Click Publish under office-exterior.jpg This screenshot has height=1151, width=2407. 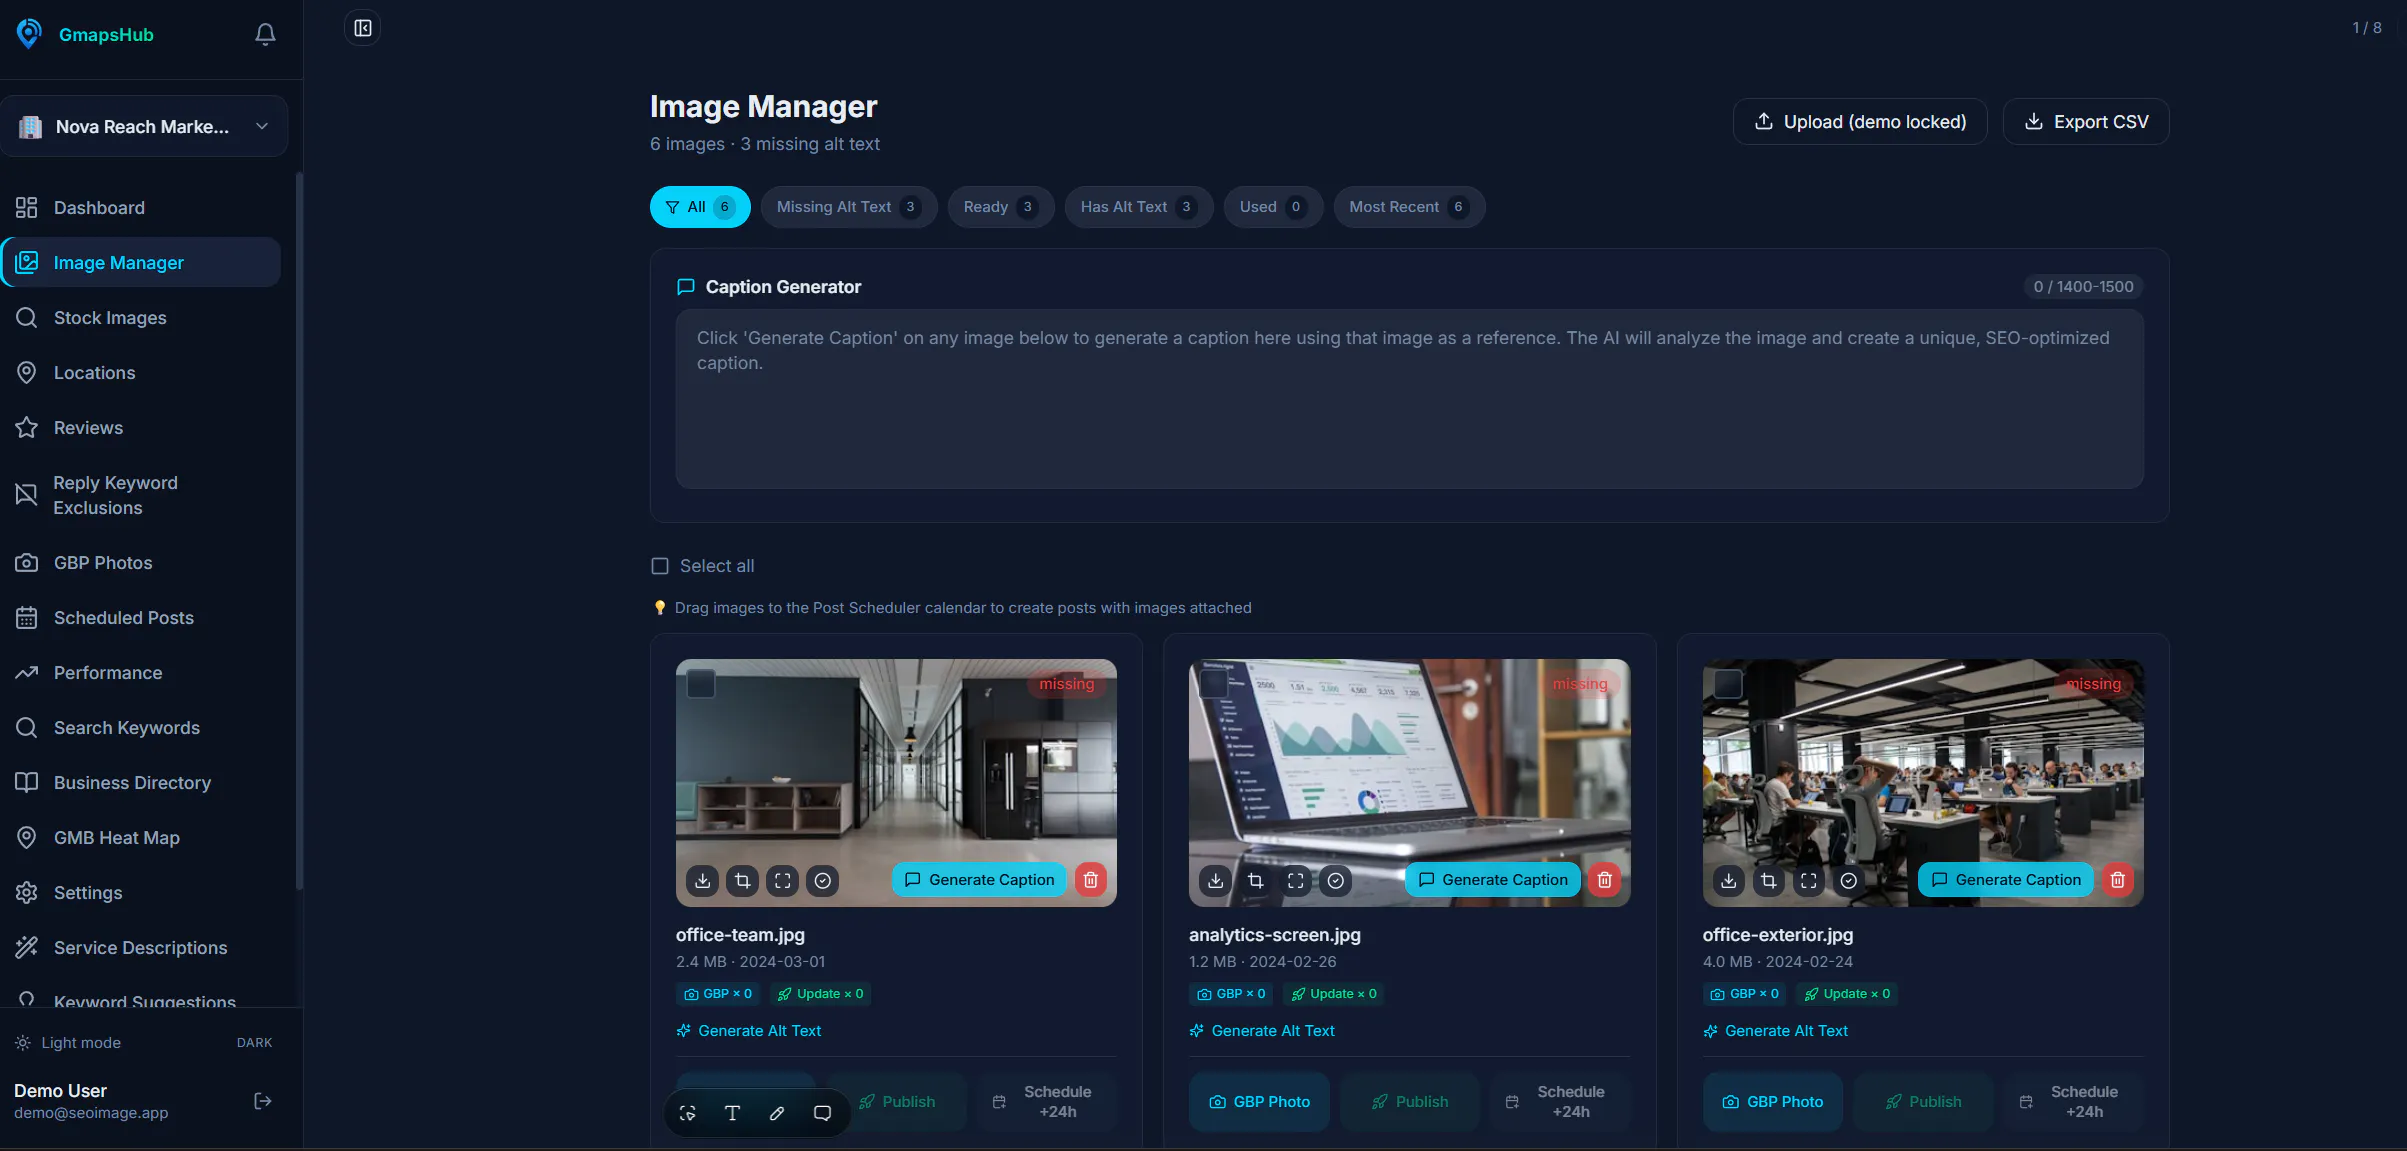(1923, 1102)
